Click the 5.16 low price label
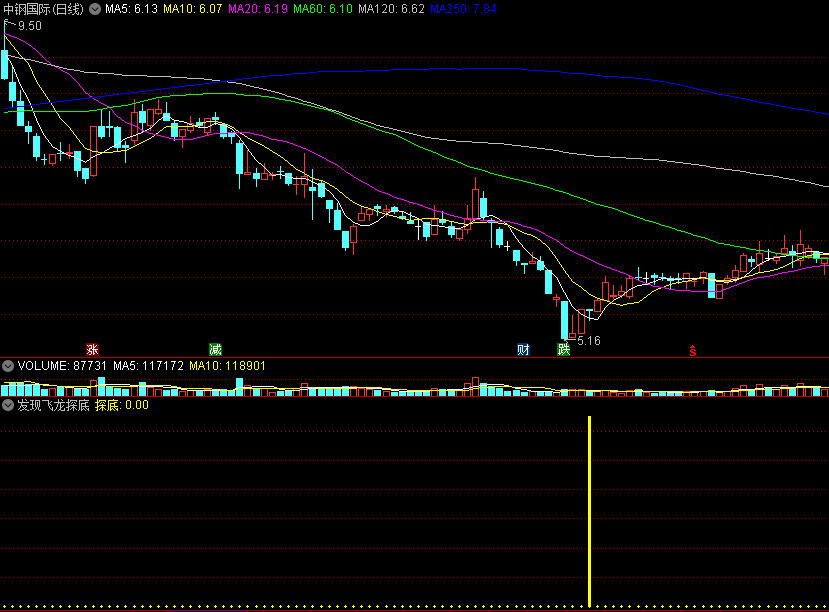Viewport: 829px width, 612px height. [x=589, y=341]
